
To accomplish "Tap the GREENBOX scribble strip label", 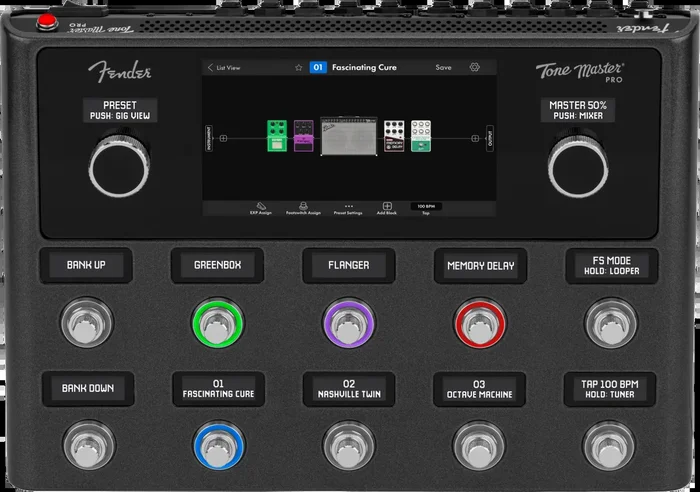I will coord(217,265).
